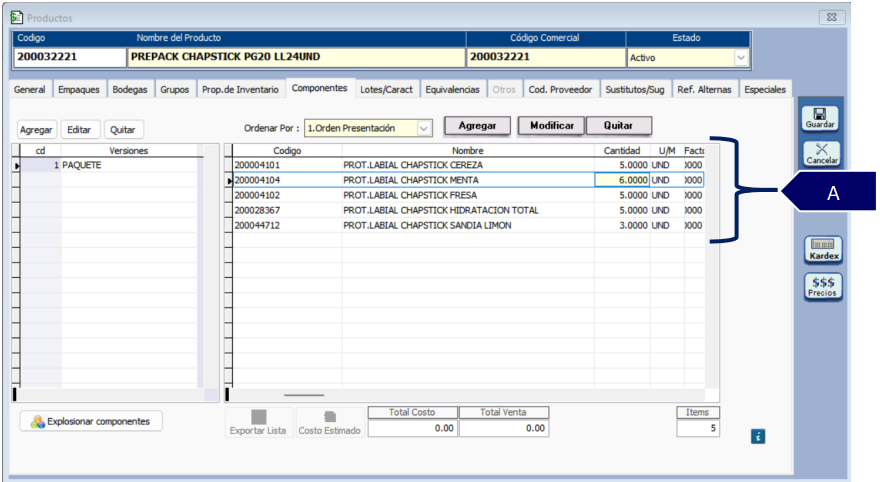Click the blue info icon
880x482 pixels.
point(758,436)
